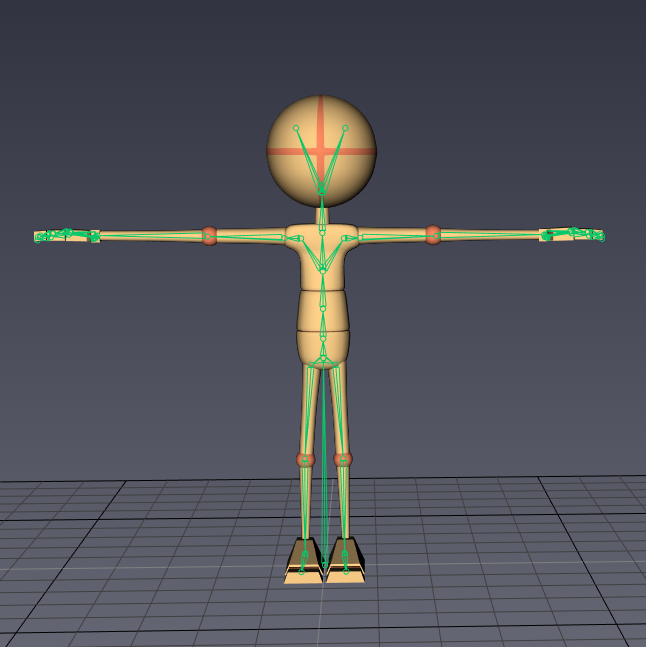
Task: Pick the shoe on the screen-left foot
Action: (x=304, y=560)
